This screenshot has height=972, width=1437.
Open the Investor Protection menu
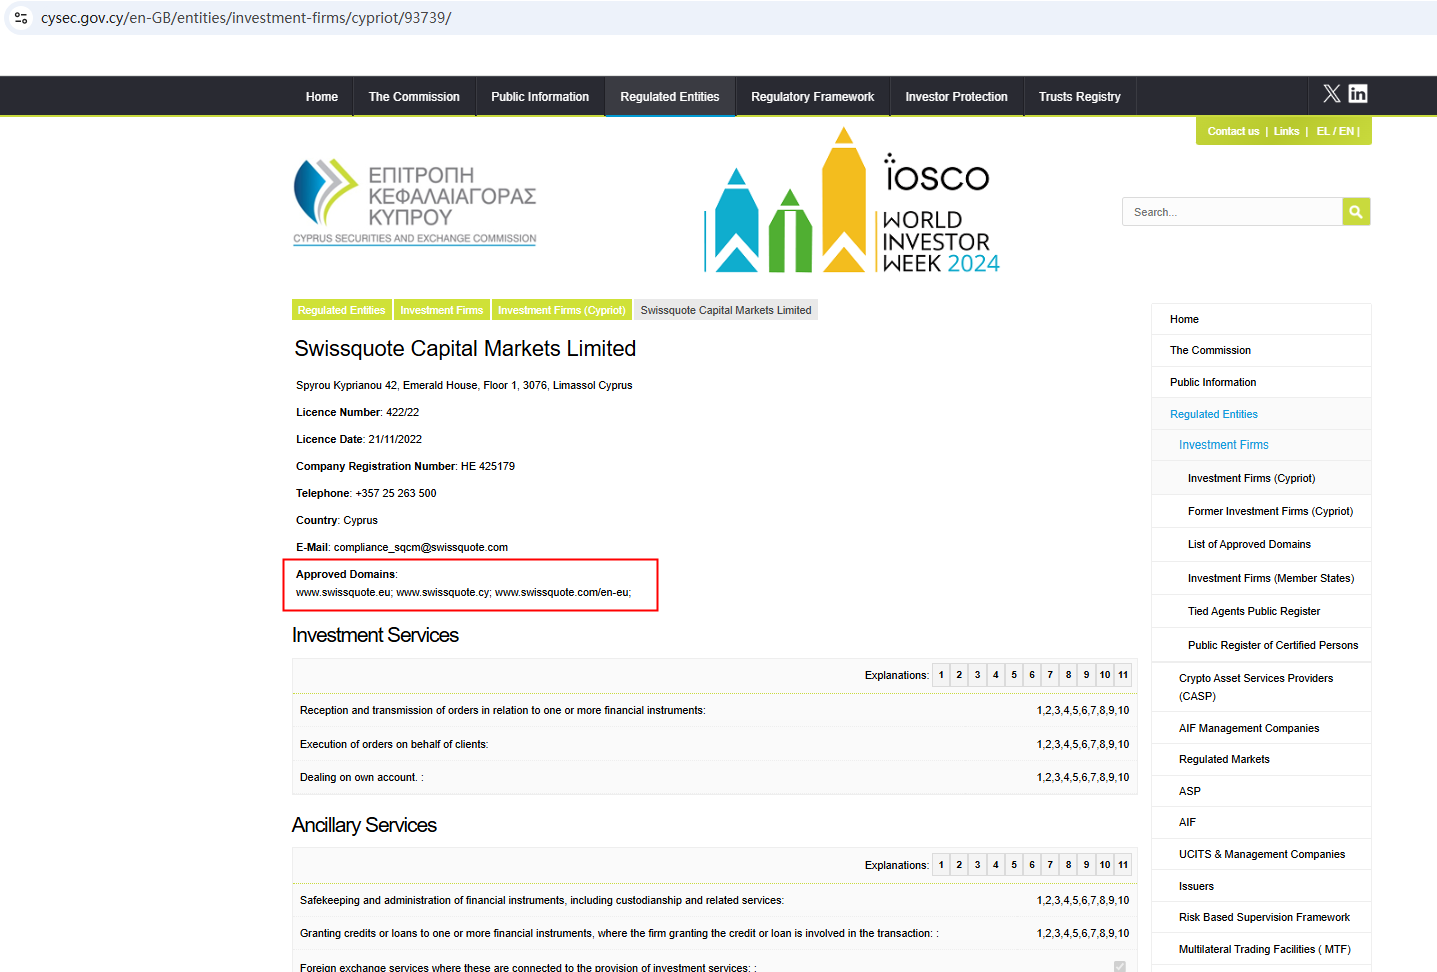[956, 97]
